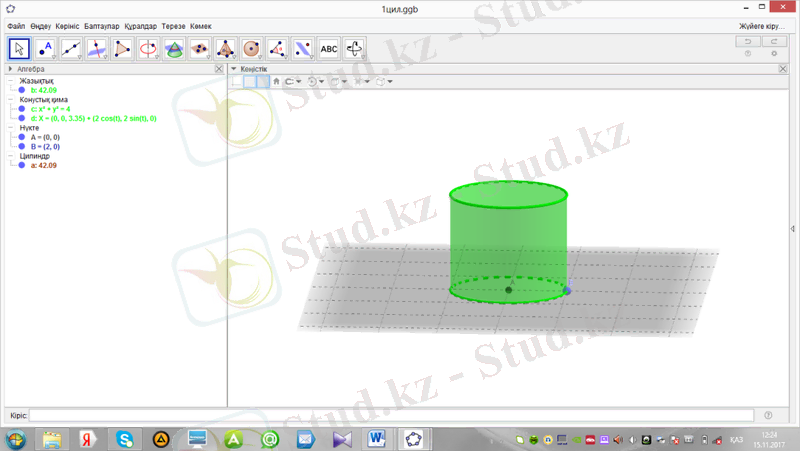
Task: Select the Move arrow tool
Action: (19, 47)
